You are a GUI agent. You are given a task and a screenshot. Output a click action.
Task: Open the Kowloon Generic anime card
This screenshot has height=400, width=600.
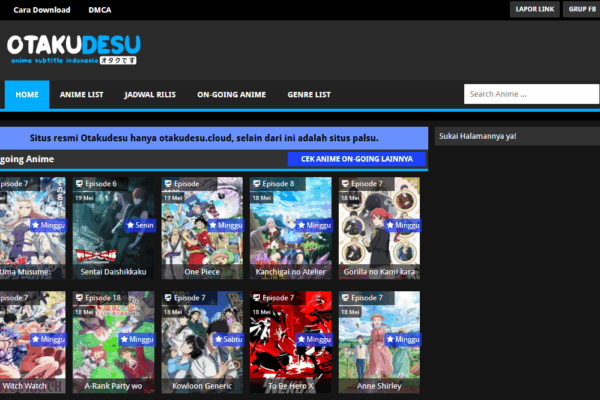(x=202, y=342)
